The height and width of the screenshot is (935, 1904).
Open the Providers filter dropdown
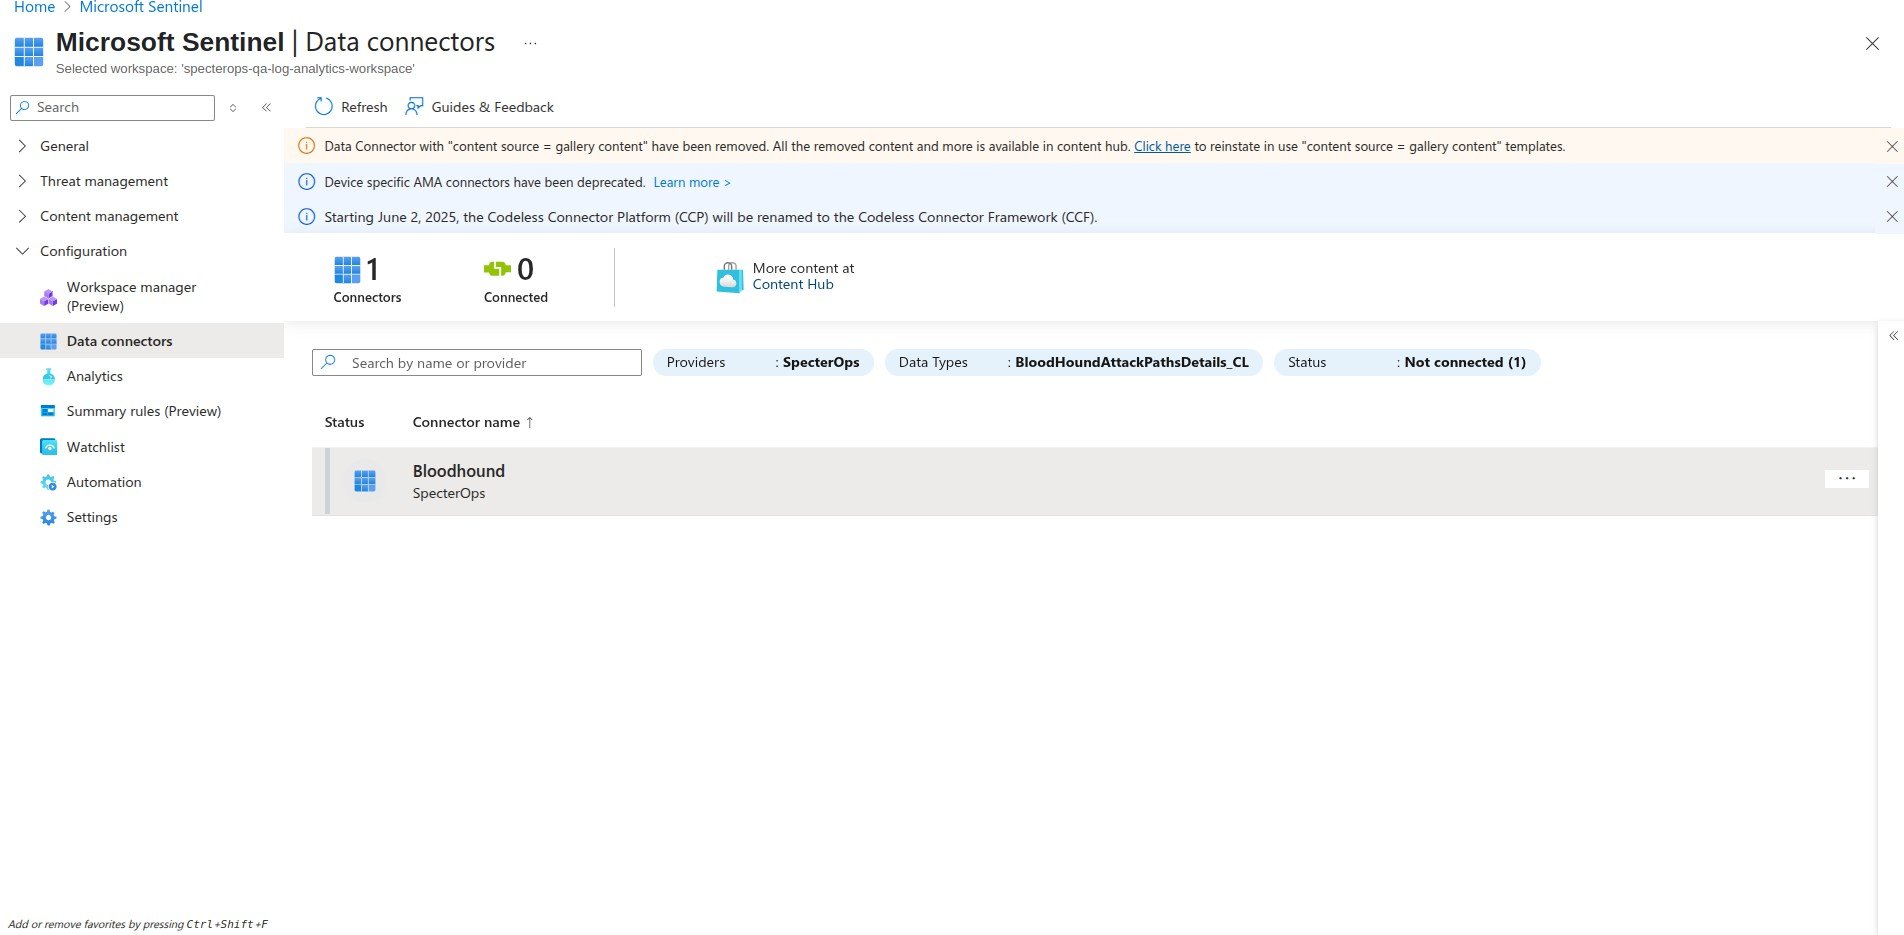763,362
